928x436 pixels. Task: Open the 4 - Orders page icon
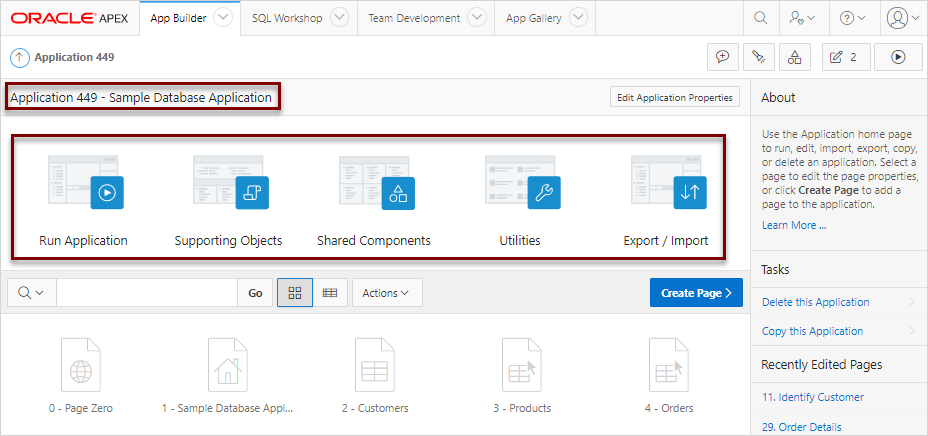(669, 364)
